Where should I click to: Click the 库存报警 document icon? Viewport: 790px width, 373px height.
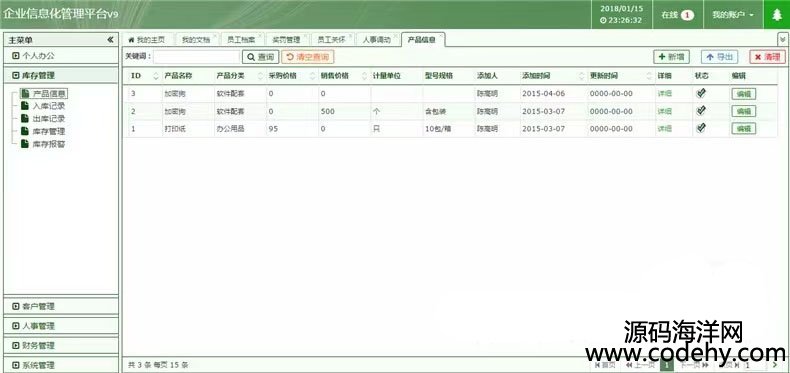(x=25, y=144)
